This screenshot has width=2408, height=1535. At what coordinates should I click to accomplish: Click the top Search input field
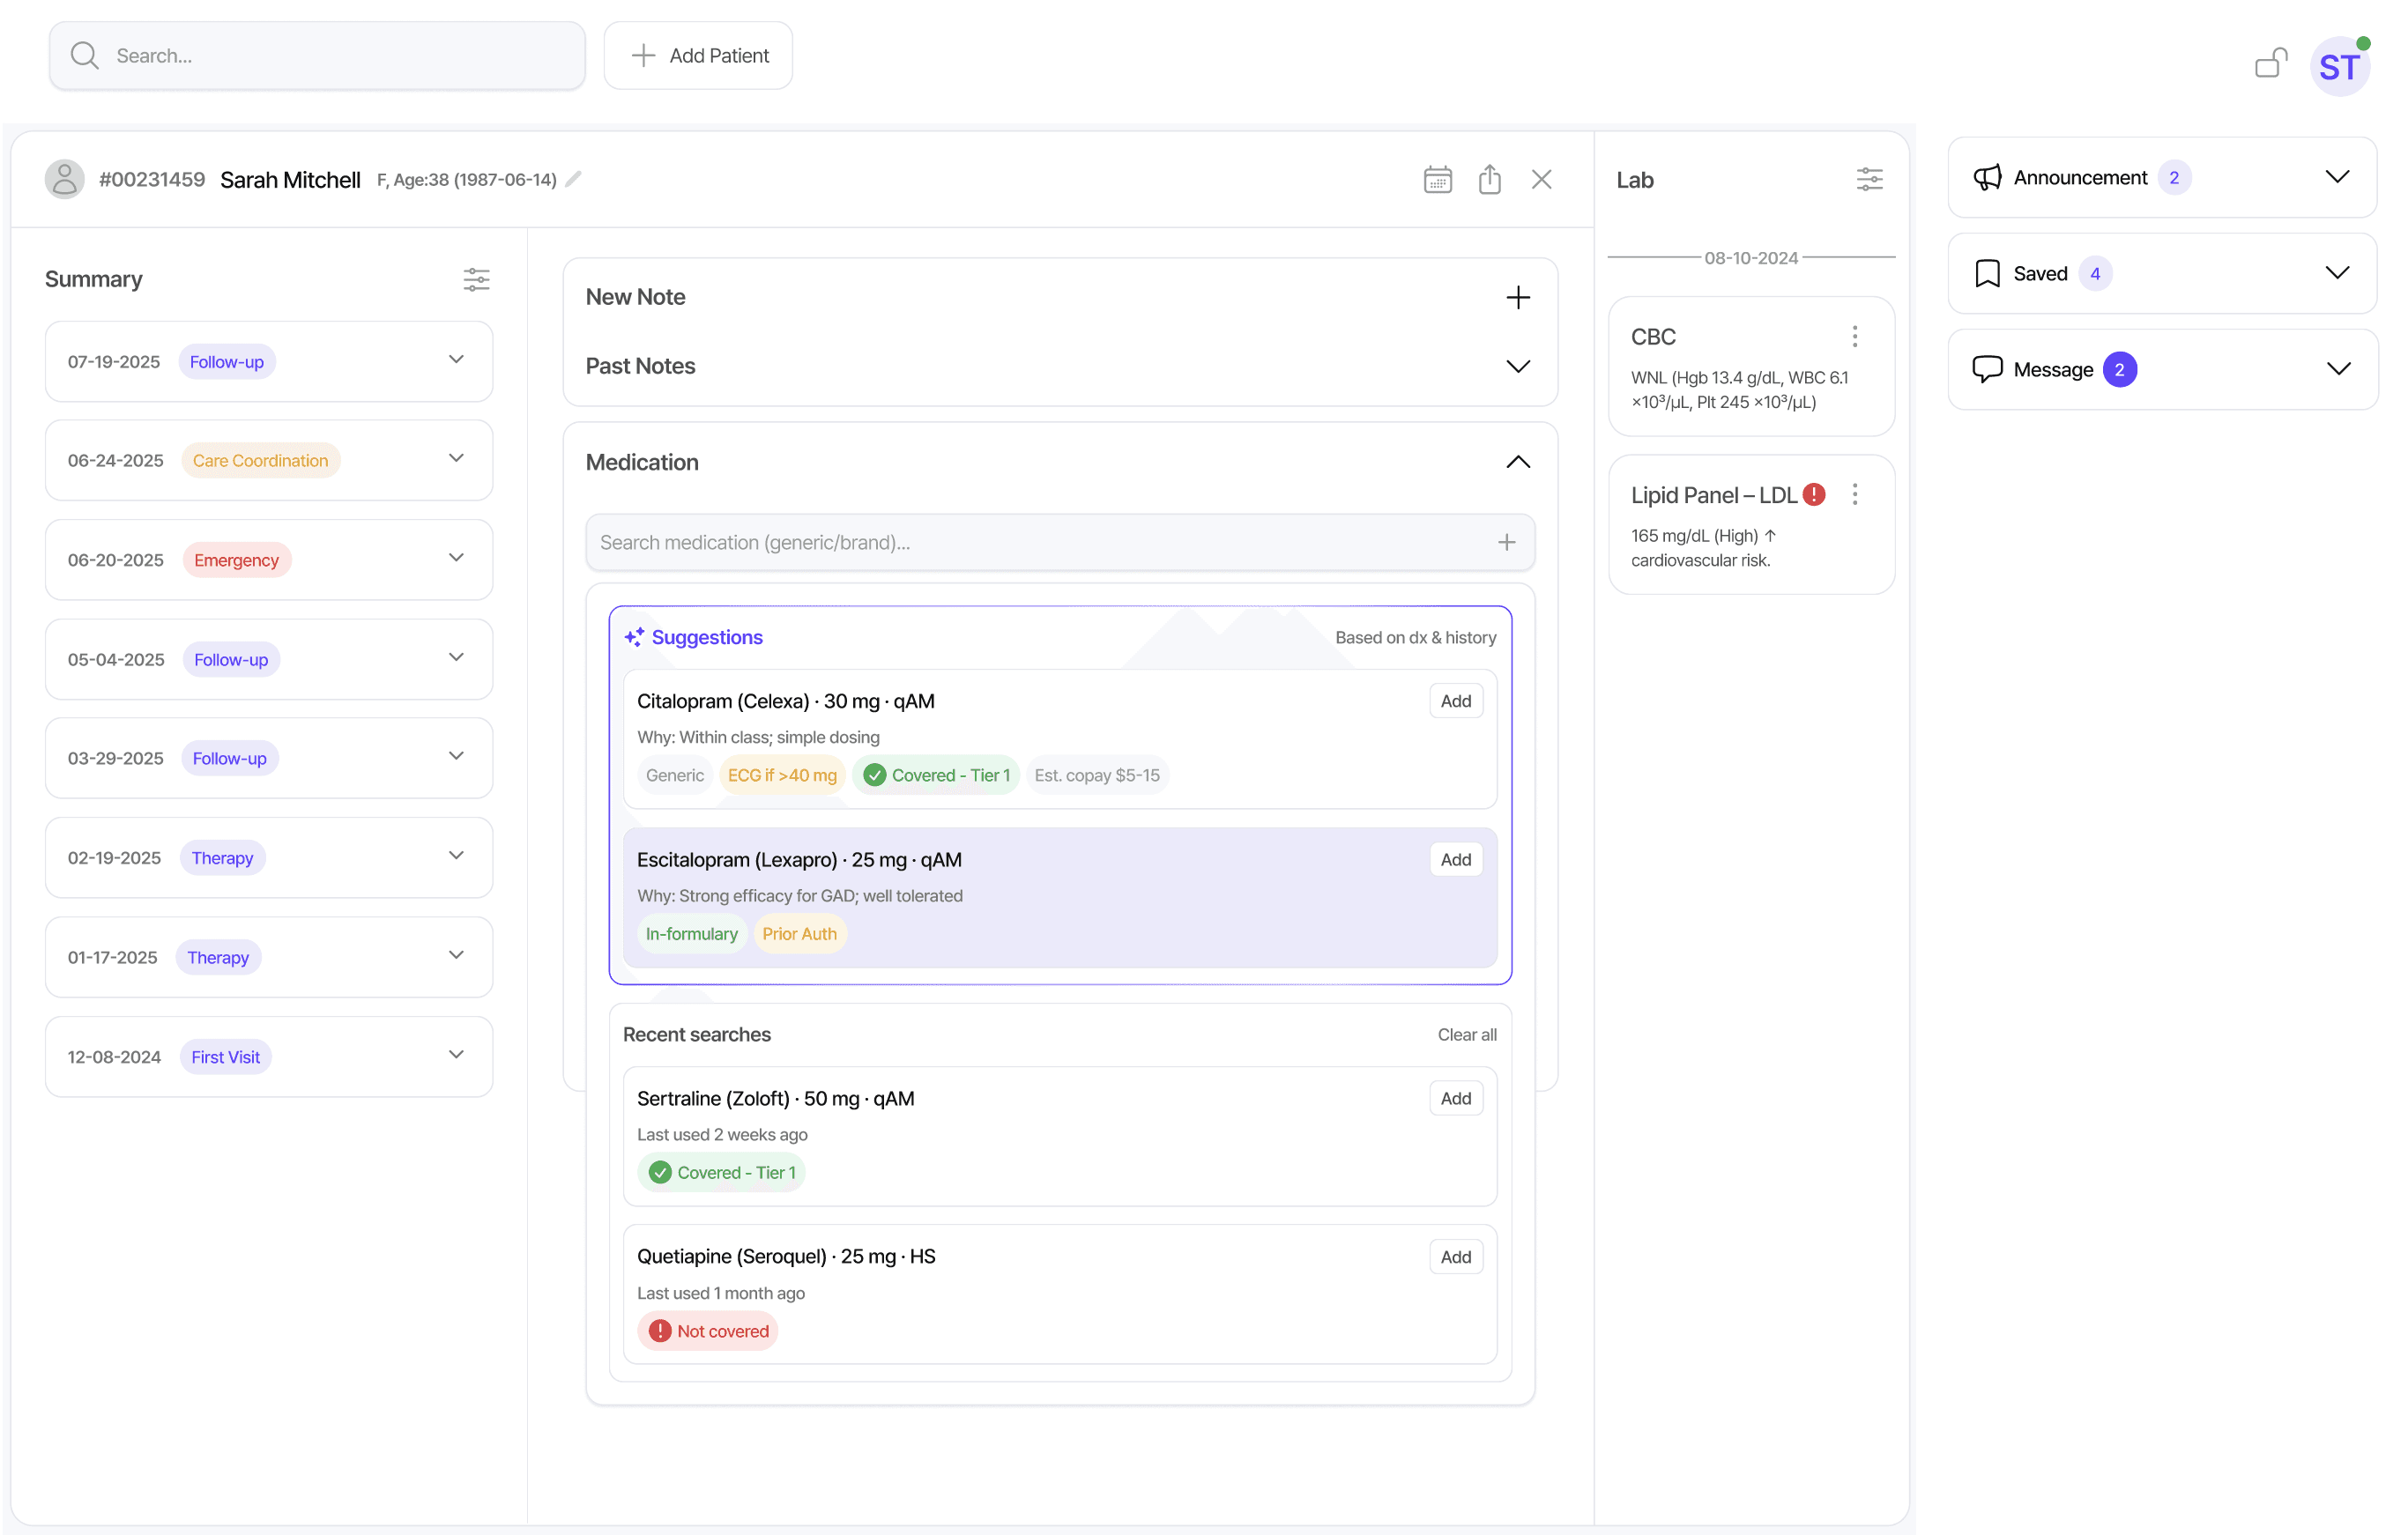pyautogui.click(x=330, y=56)
